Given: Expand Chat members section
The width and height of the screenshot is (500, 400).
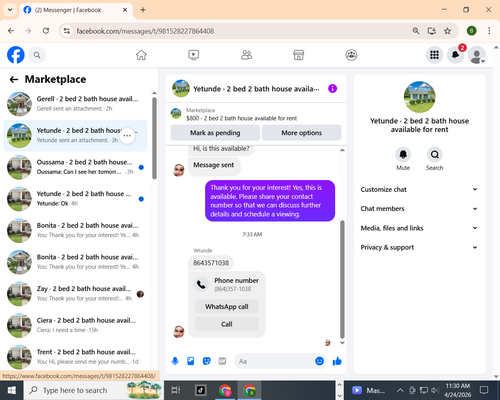Looking at the screenshot, I should tap(419, 209).
